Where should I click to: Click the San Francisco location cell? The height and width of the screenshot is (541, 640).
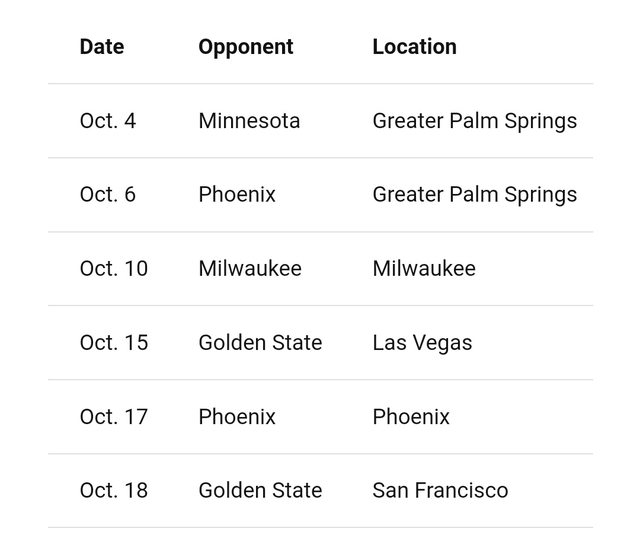(440, 491)
